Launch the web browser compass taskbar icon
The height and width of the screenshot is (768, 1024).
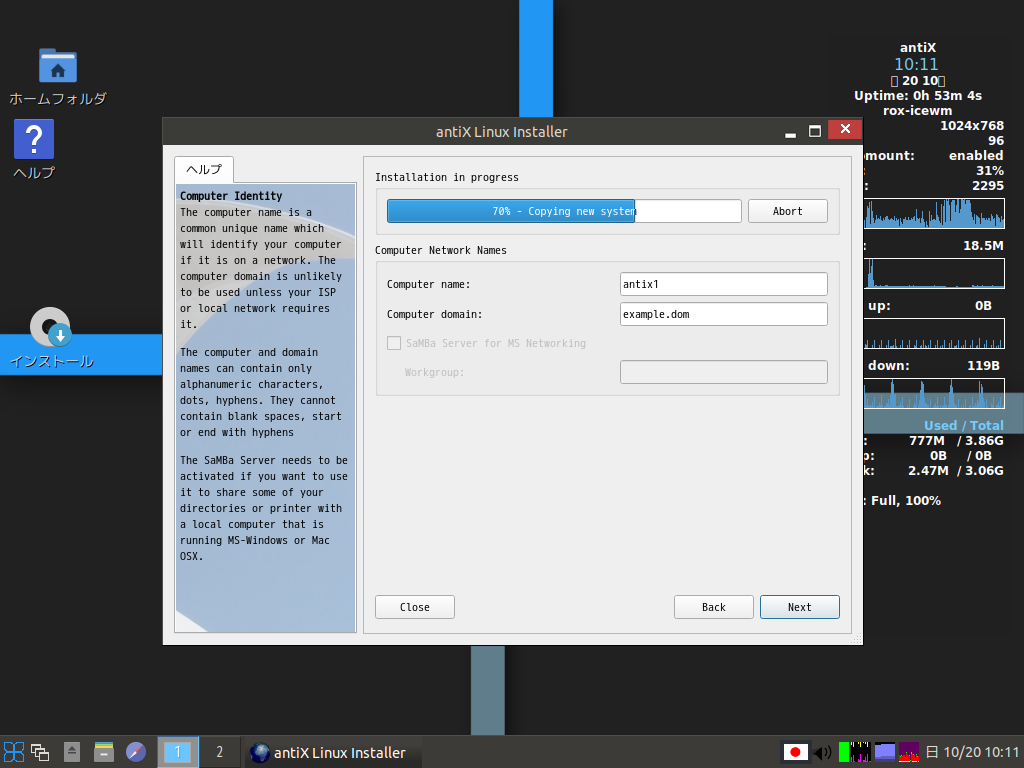[x=136, y=752]
